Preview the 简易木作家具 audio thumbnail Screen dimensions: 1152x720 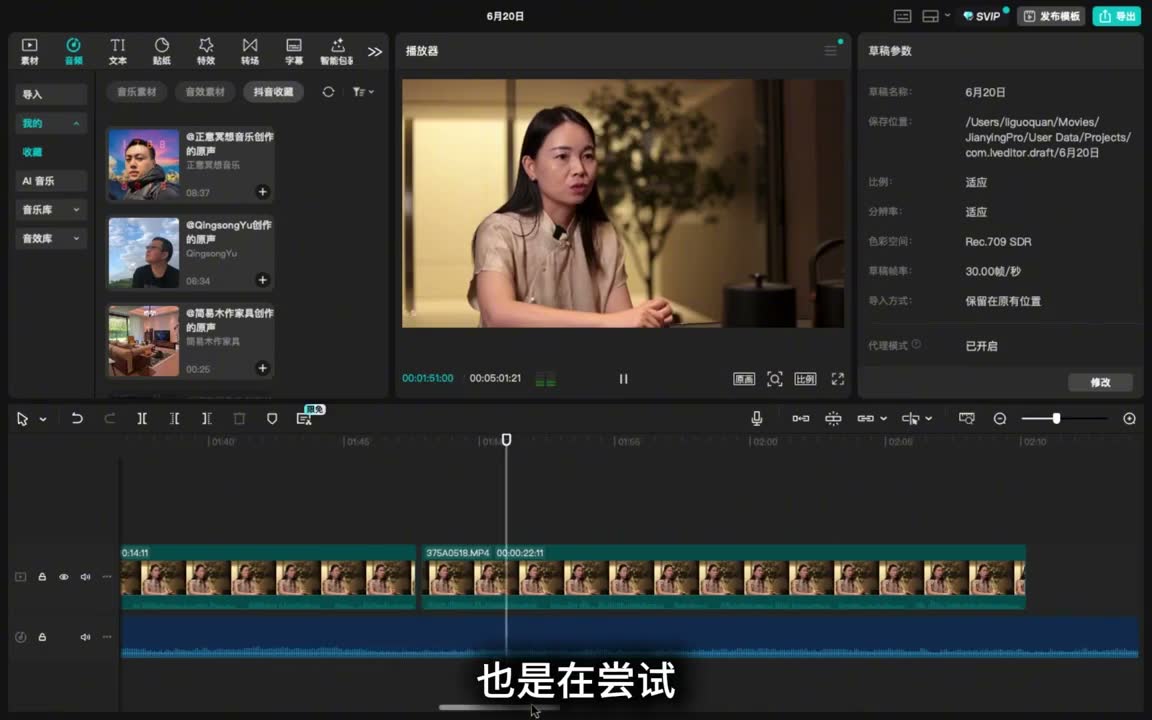144,341
